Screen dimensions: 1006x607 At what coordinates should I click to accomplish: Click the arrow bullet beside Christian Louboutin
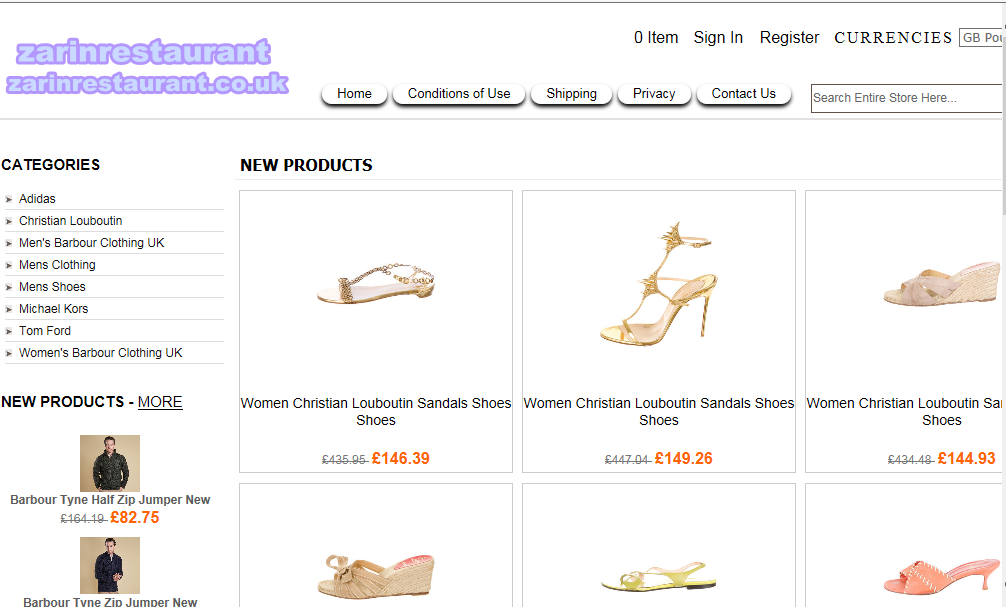pyautogui.click(x=9, y=221)
